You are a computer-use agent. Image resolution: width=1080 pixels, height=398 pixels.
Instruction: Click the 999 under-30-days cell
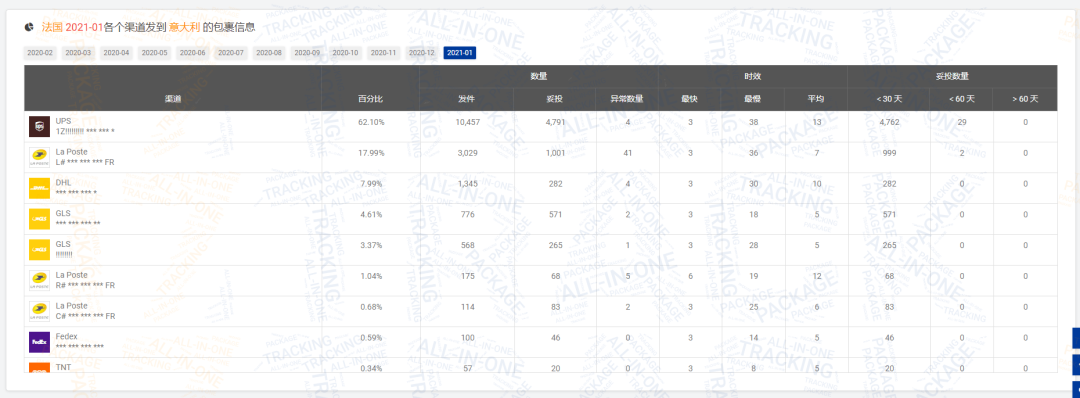(x=889, y=153)
